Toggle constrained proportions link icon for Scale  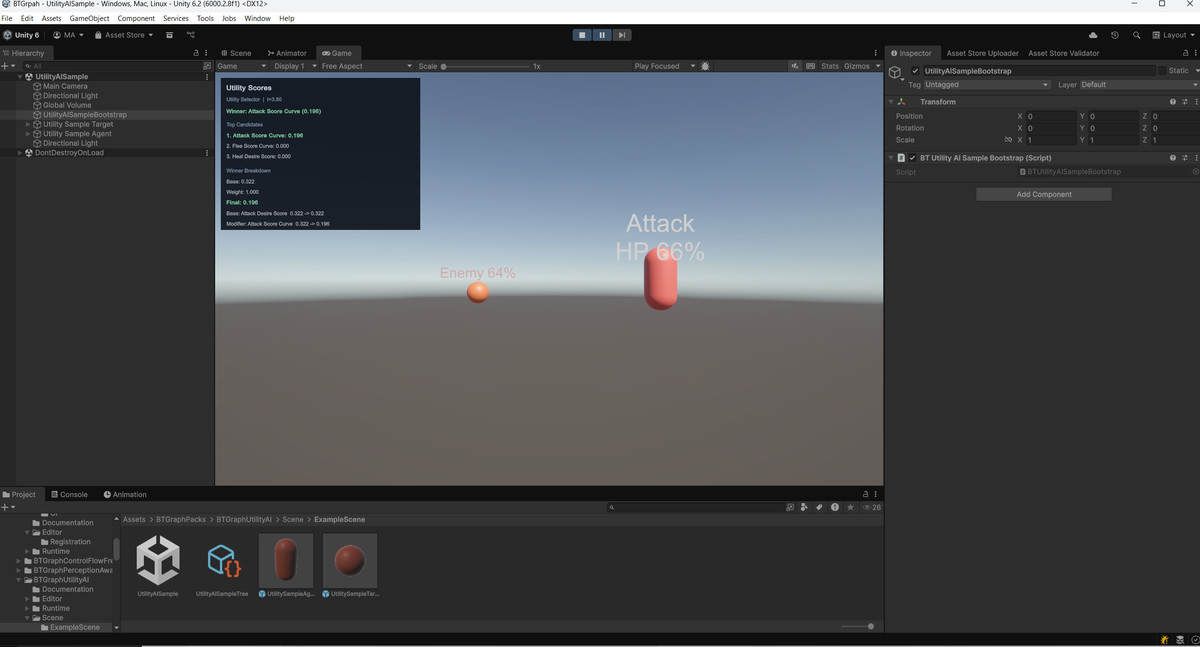point(1008,140)
